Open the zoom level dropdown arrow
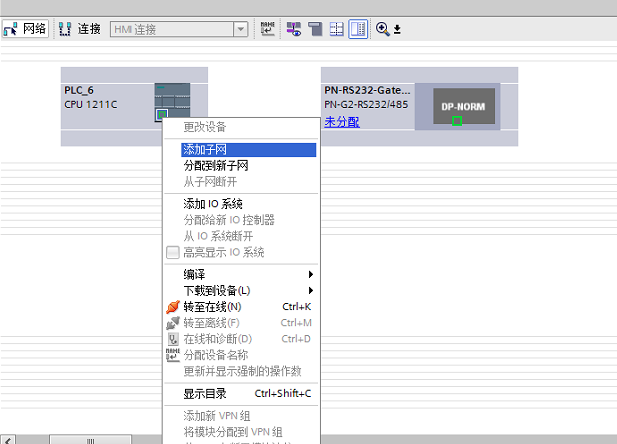Image resolution: width=617 pixels, height=444 pixels. click(x=397, y=30)
